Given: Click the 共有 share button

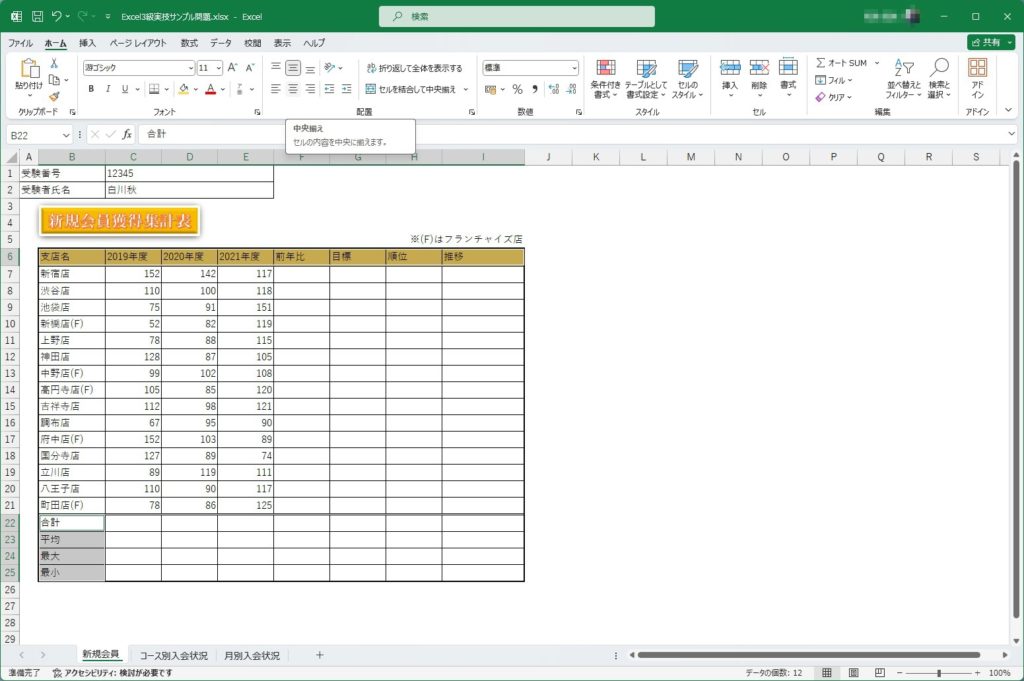Looking at the screenshot, I should click(990, 43).
